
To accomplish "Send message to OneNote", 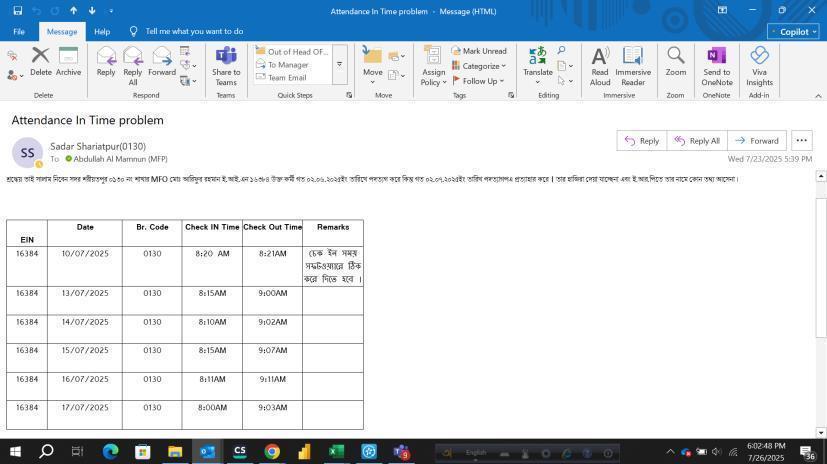I will click(x=716, y=62).
